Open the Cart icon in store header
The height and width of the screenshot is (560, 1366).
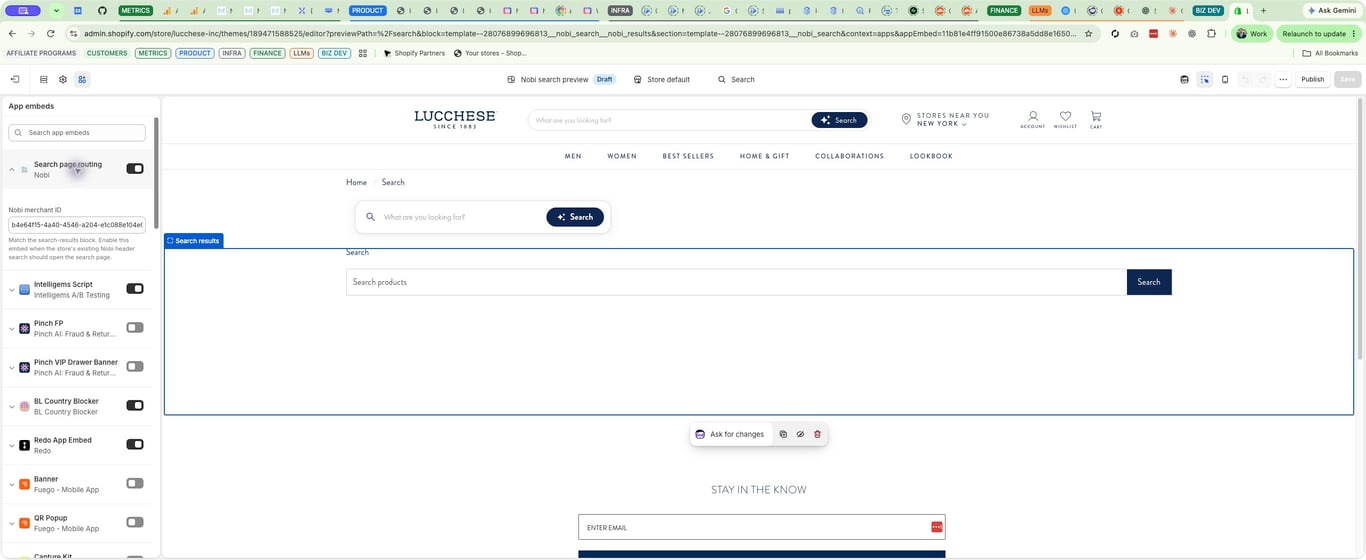click(x=1096, y=119)
